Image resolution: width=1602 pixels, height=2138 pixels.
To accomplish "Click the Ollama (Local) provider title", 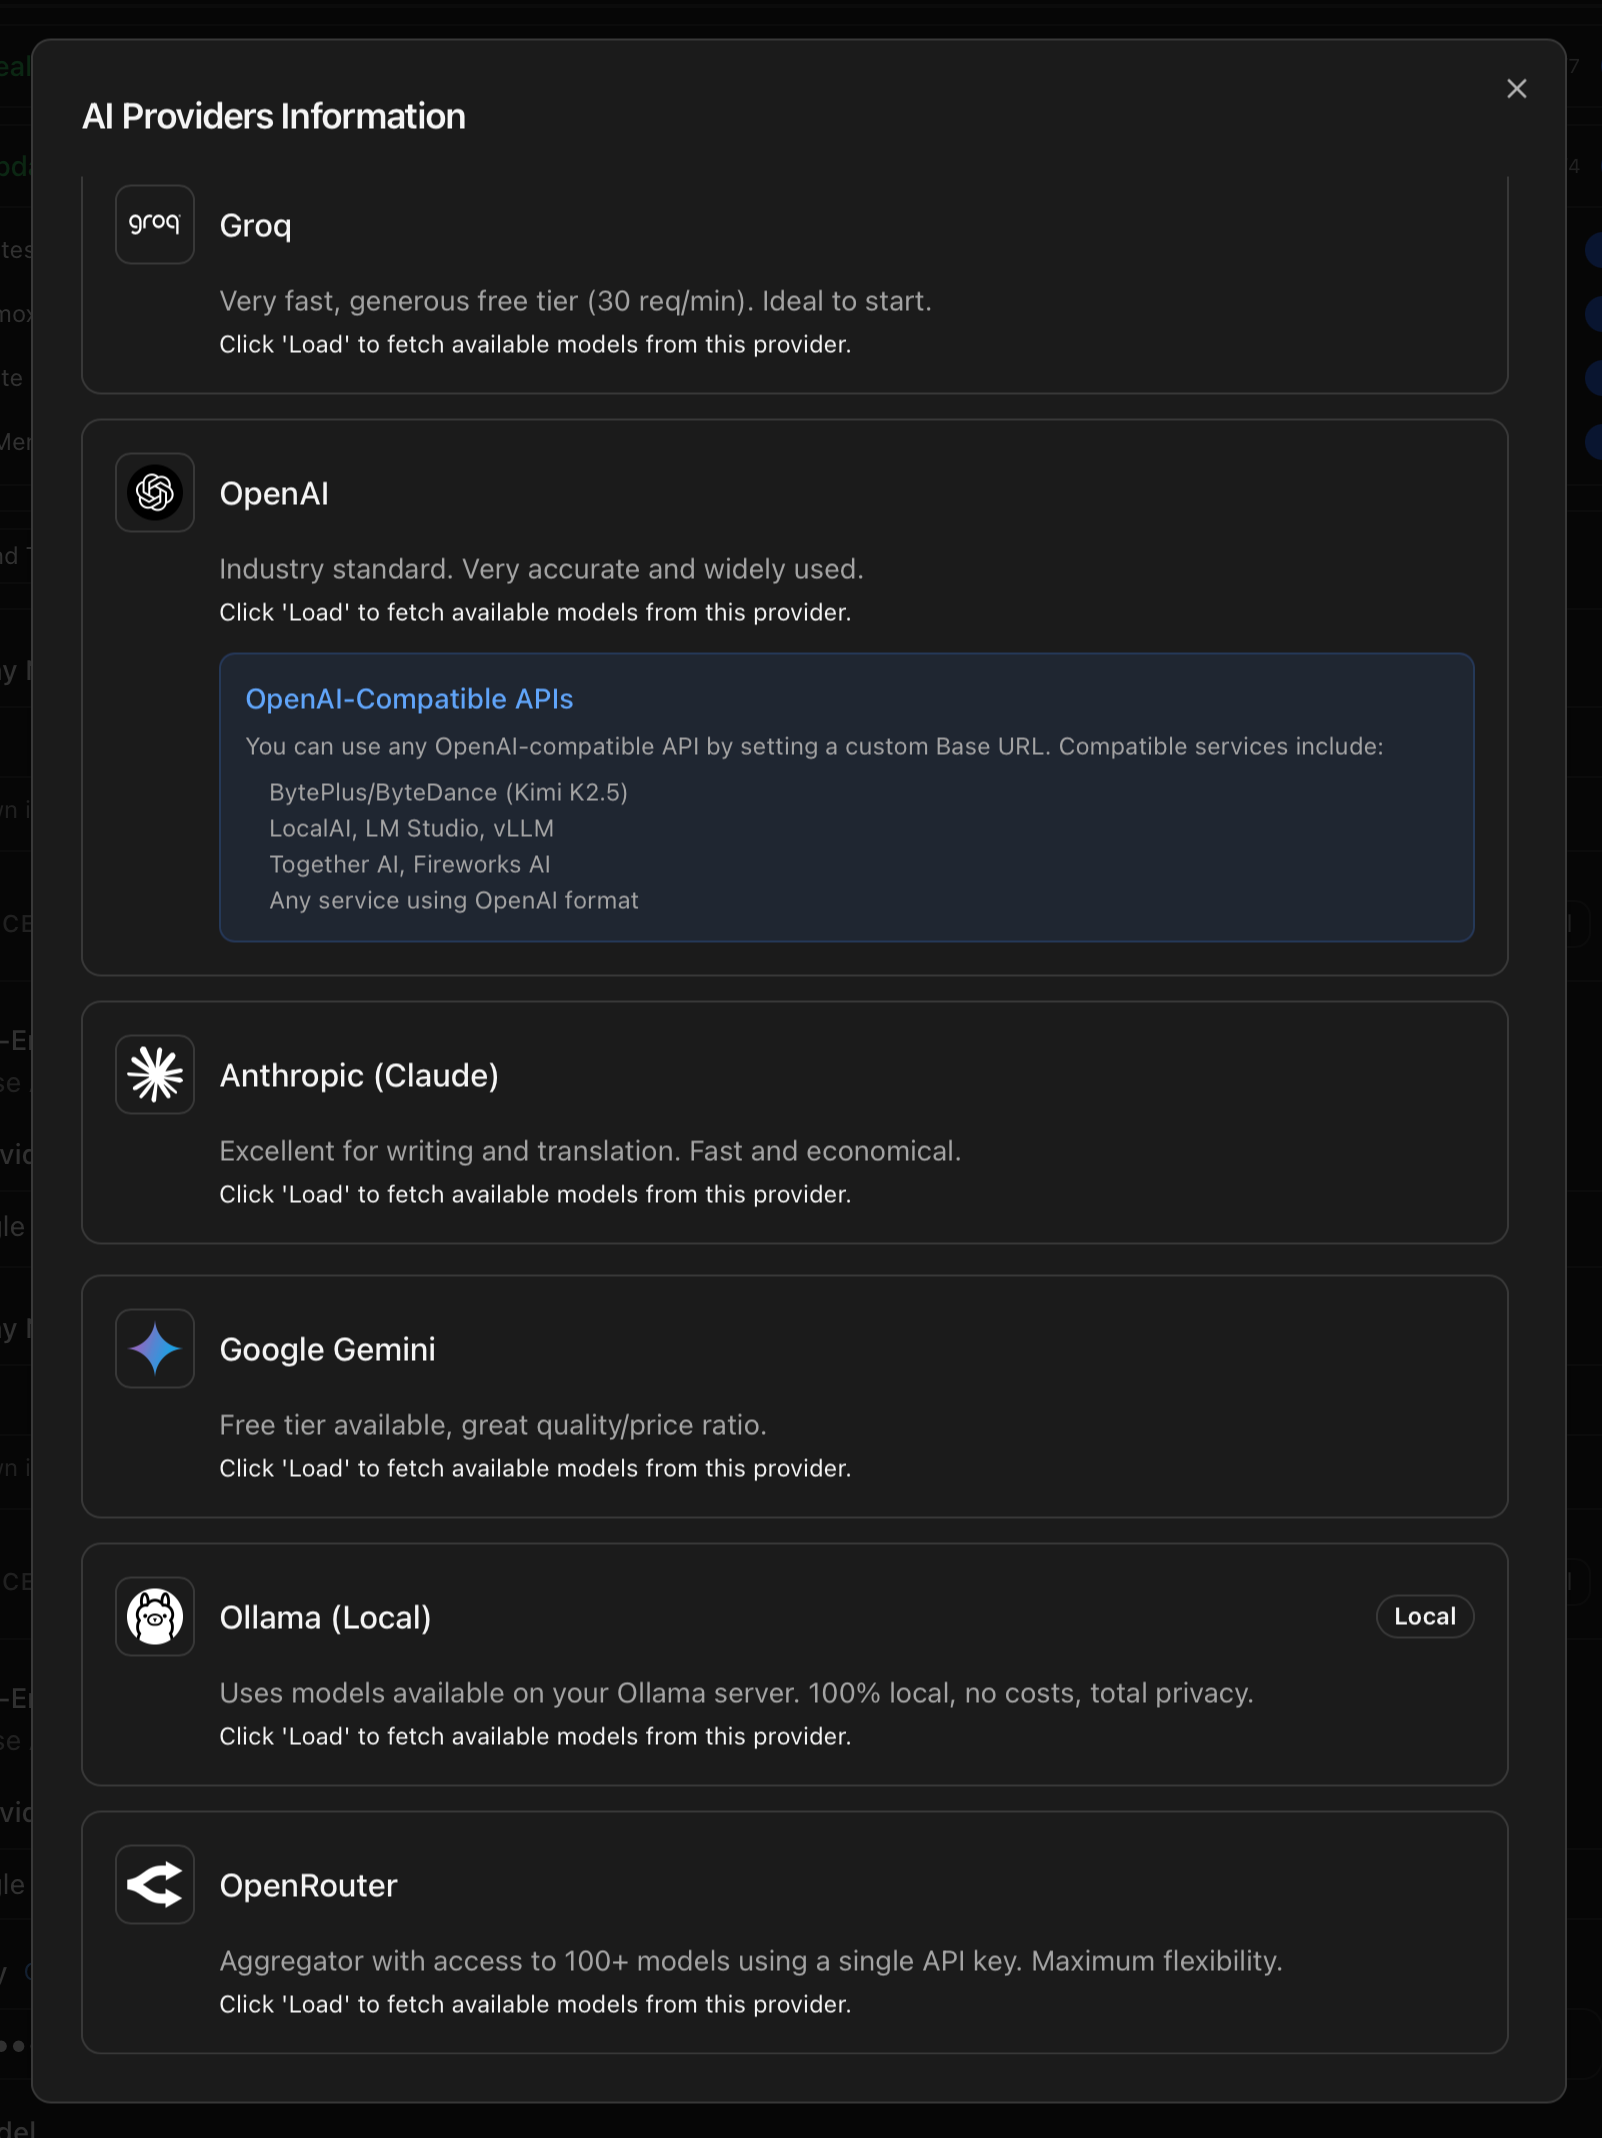I will pos(325,1617).
